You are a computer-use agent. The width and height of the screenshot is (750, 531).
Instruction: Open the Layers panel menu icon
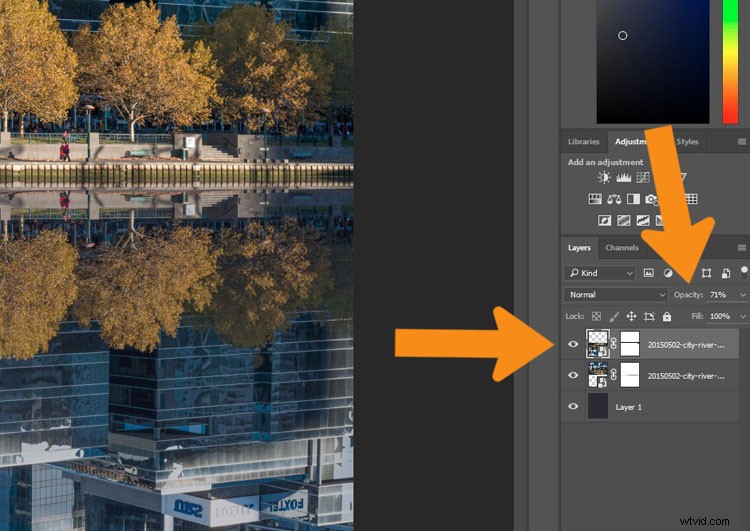(x=742, y=248)
